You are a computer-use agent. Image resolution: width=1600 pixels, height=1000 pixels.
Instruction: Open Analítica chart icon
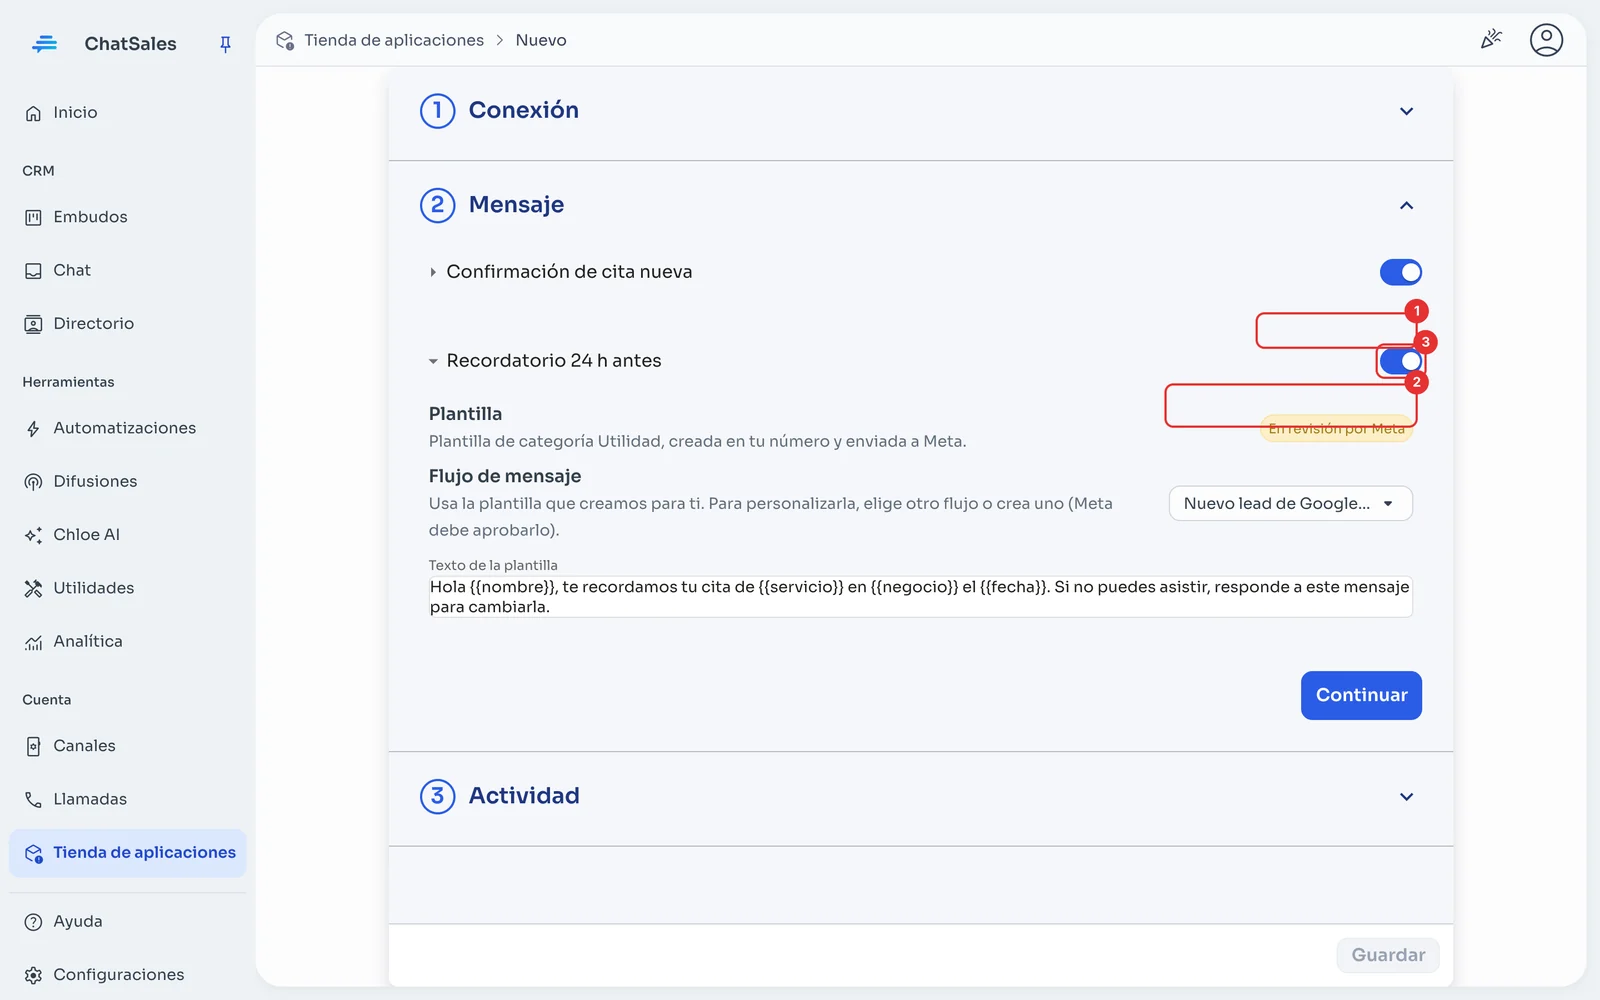coord(33,642)
